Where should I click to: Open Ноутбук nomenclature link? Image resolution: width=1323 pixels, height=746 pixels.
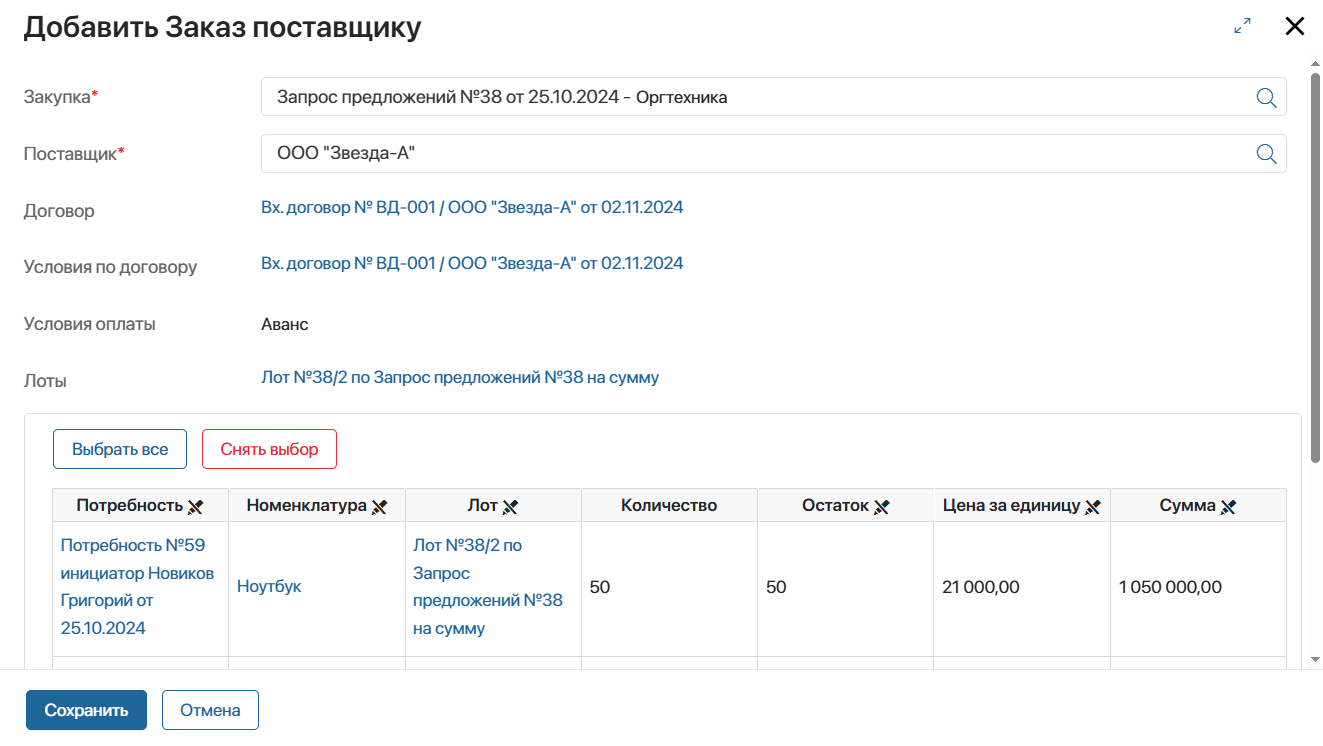pos(269,587)
